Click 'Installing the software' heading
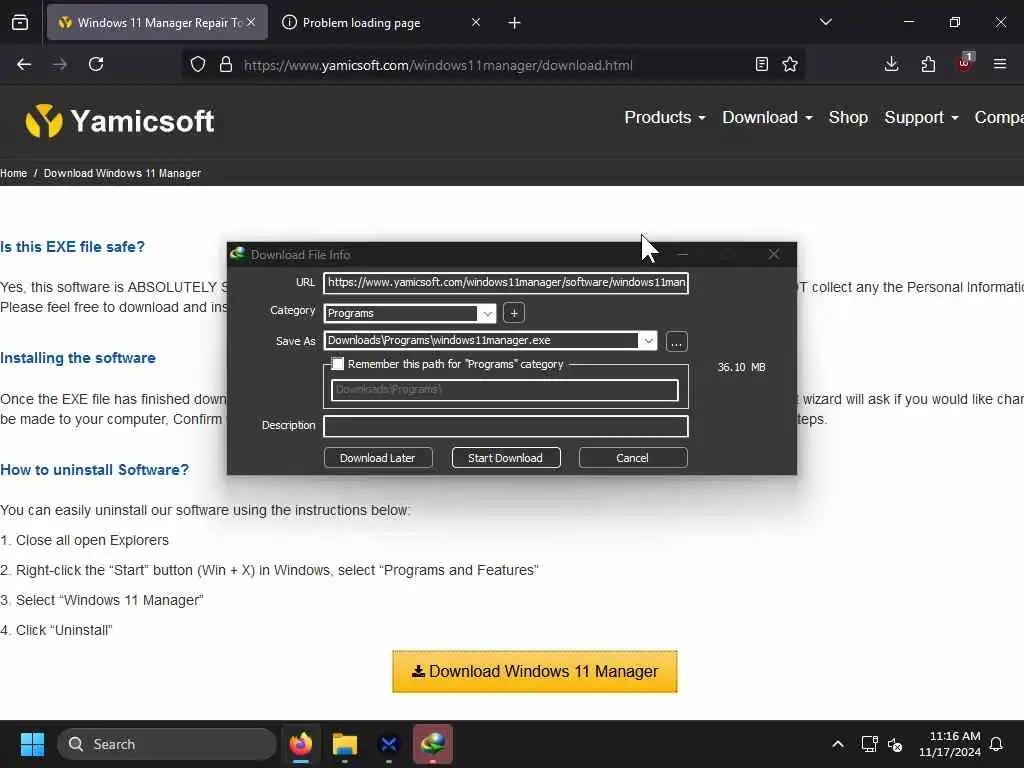Viewport: 1024px width, 768px height. pyautogui.click(x=78, y=358)
